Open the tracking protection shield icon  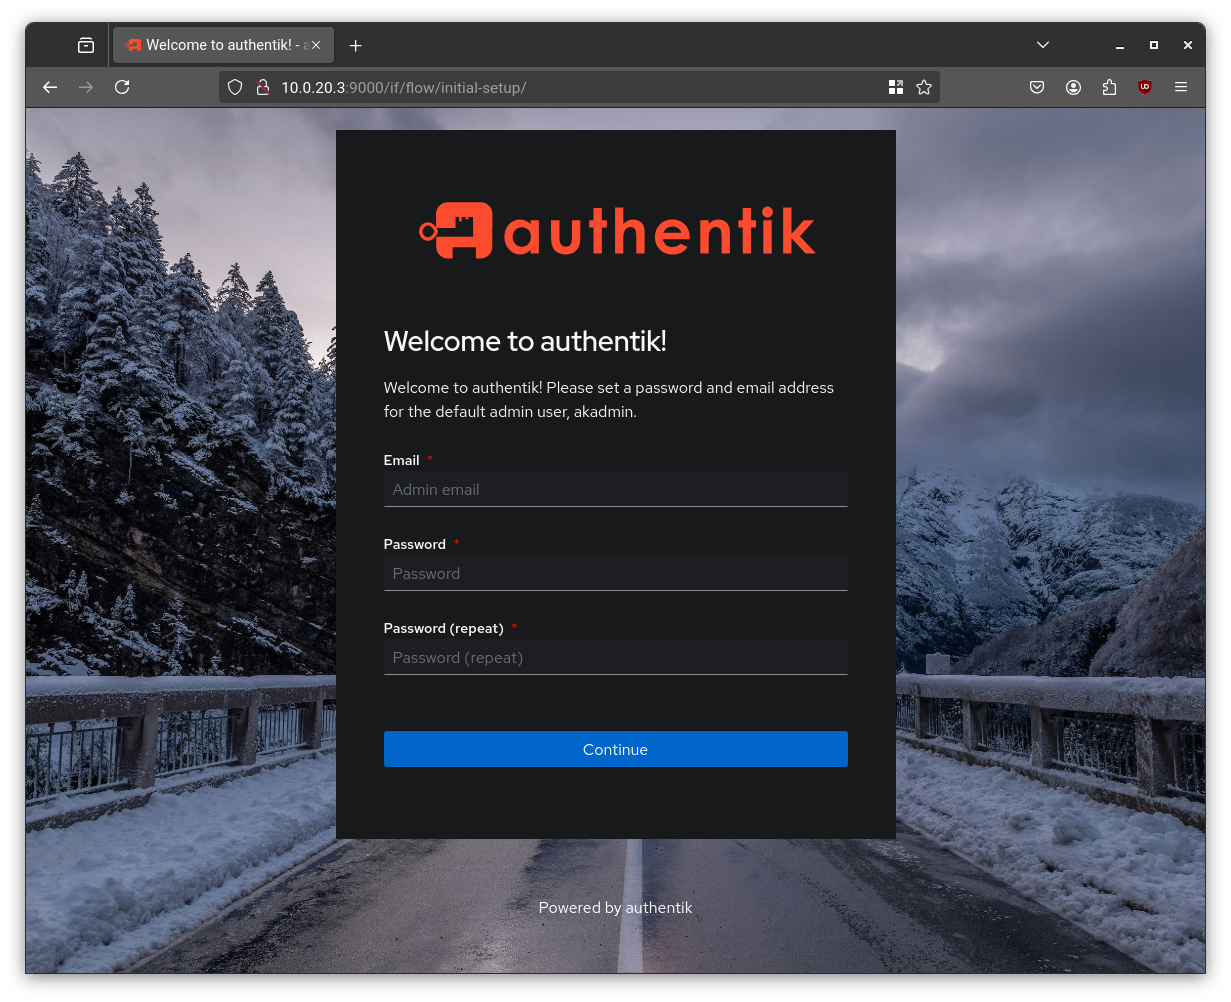pyautogui.click(x=235, y=87)
